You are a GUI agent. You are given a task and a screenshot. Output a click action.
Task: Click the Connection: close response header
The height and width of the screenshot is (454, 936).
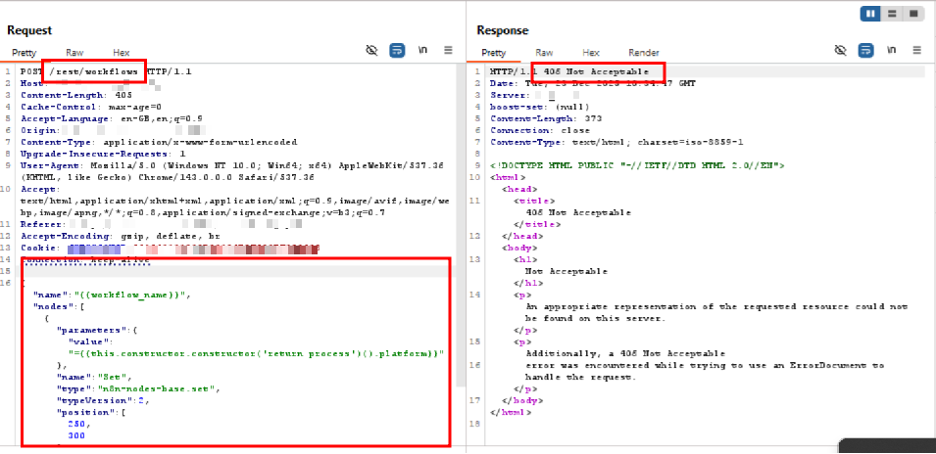(x=540, y=131)
